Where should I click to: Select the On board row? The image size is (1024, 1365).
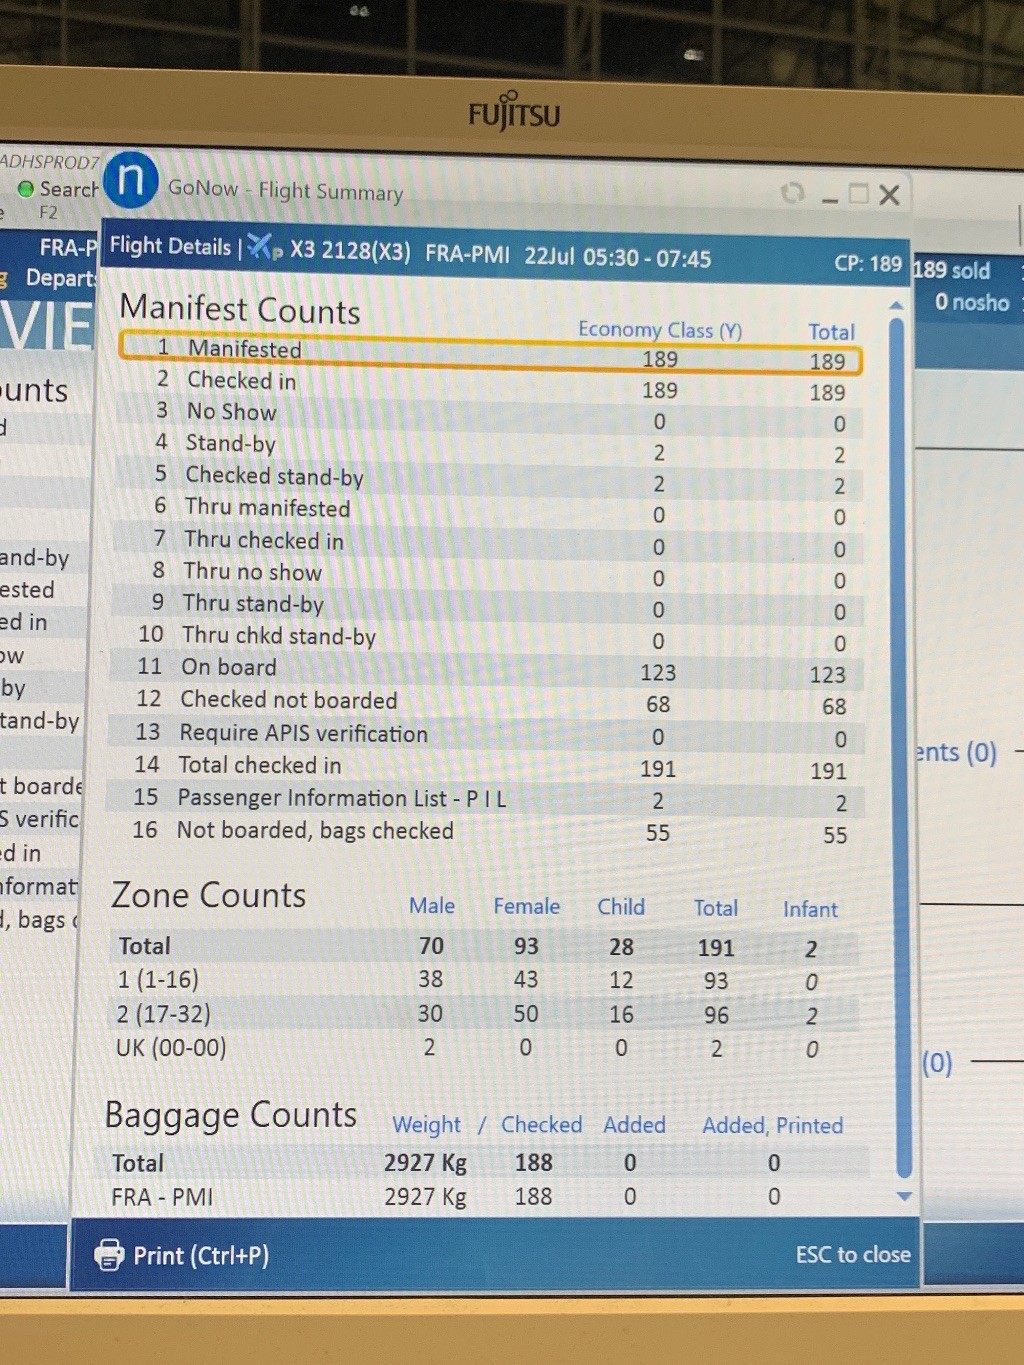tap(490, 670)
